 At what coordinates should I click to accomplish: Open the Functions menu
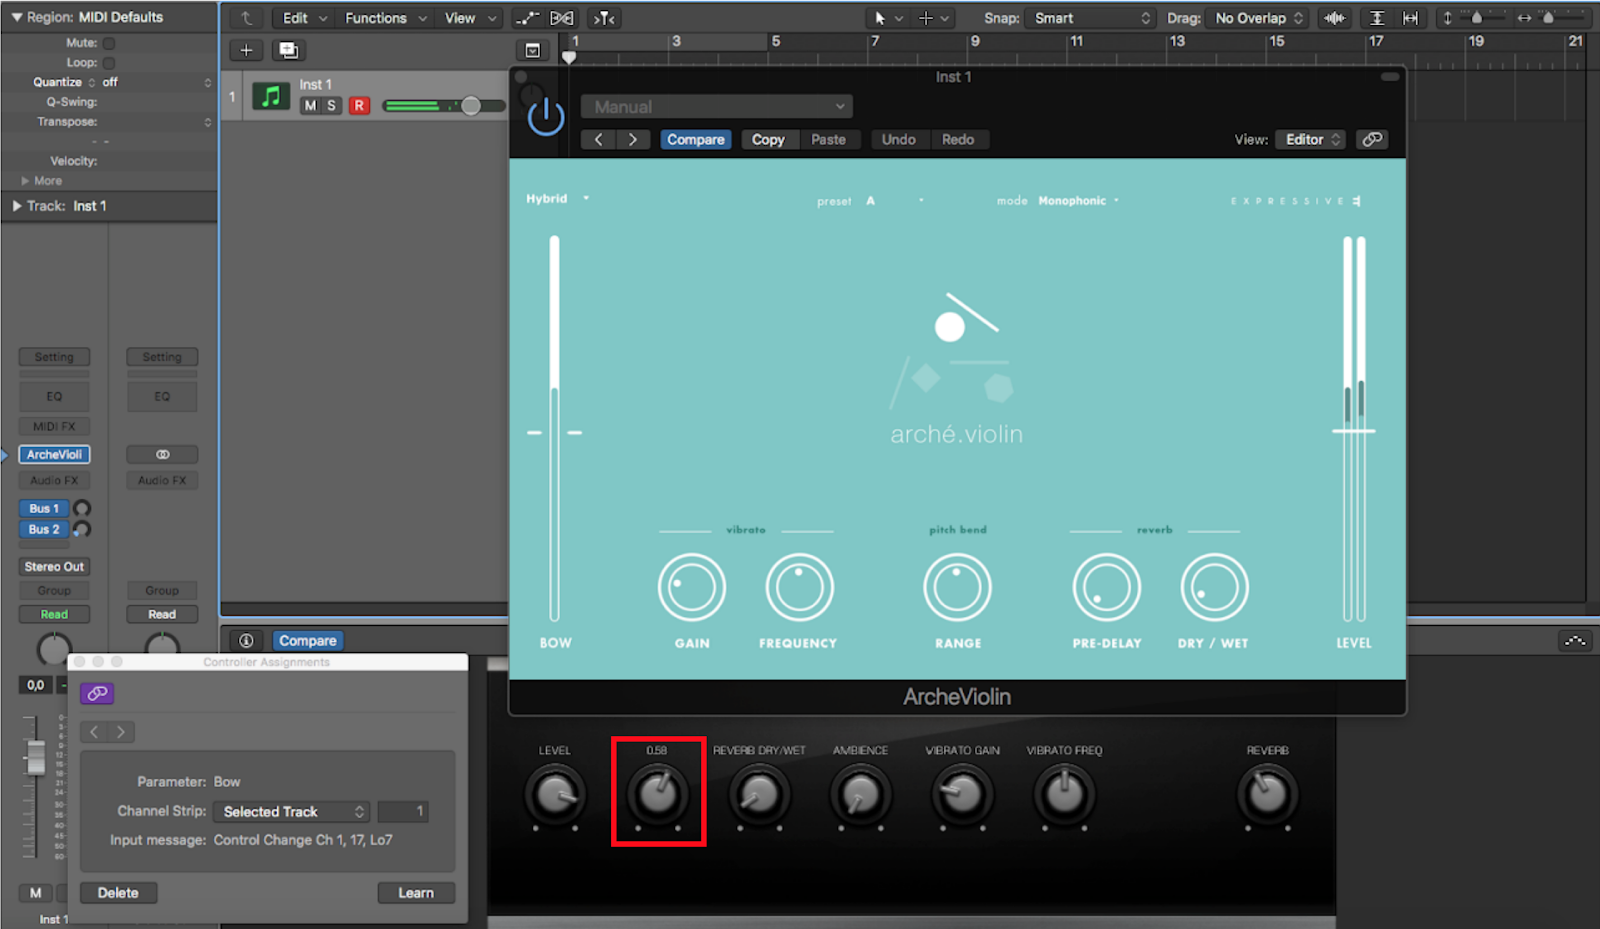click(385, 18)
